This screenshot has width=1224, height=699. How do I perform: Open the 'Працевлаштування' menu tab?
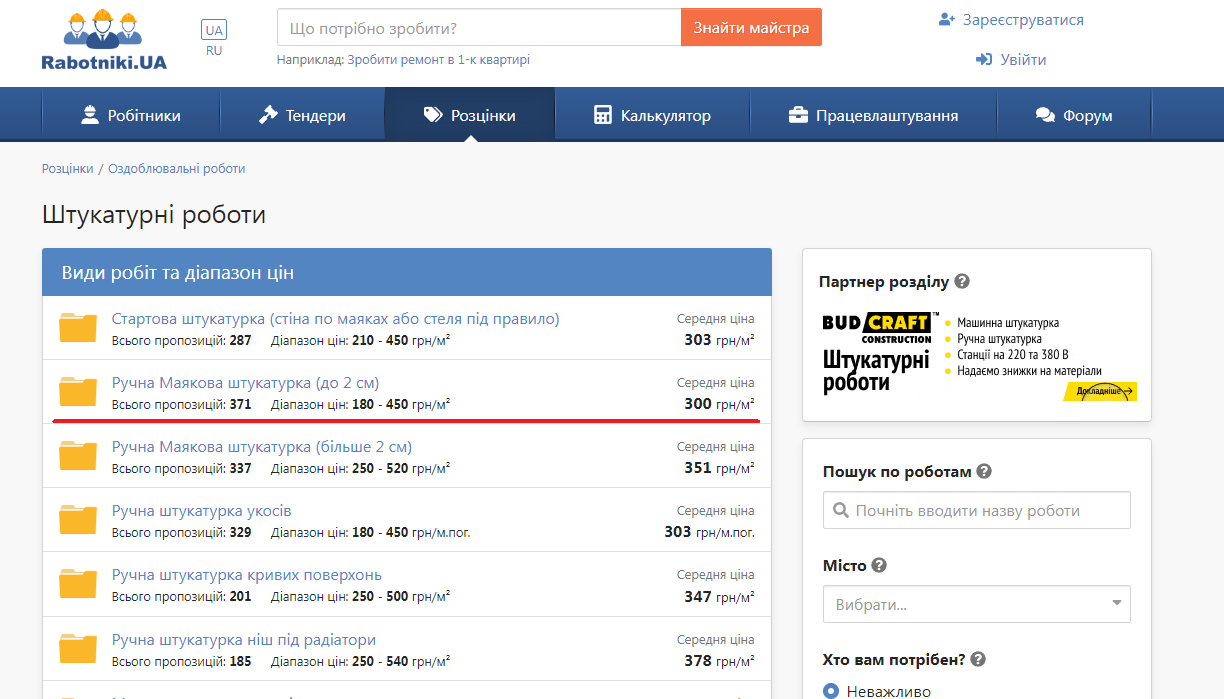coord(874,115)
